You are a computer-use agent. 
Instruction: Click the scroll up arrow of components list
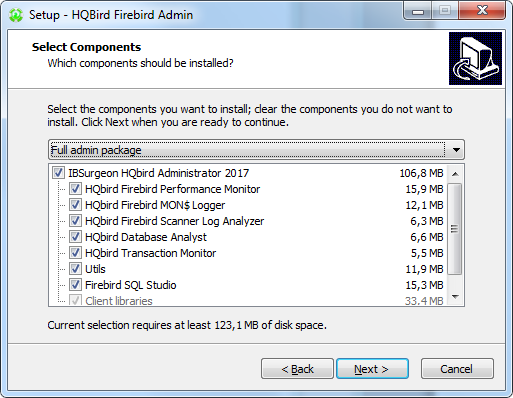(x=455, y=174)
